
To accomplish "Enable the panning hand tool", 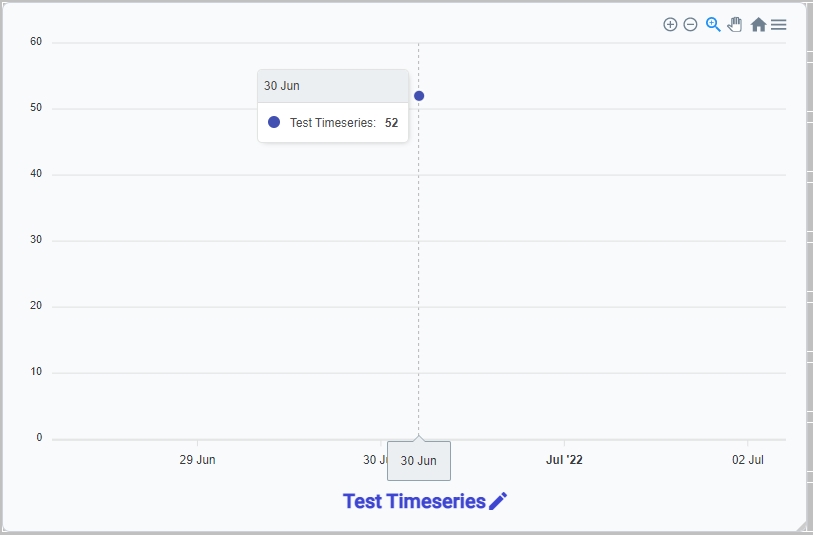I will click(x=735, y=24).
